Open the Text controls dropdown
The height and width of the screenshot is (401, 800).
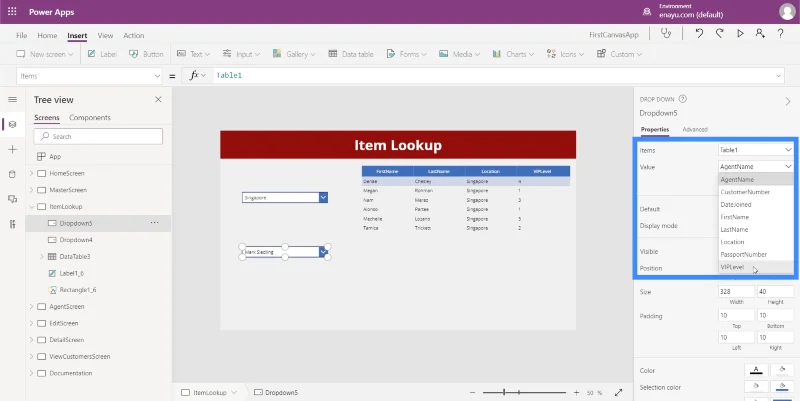point(193,54)
